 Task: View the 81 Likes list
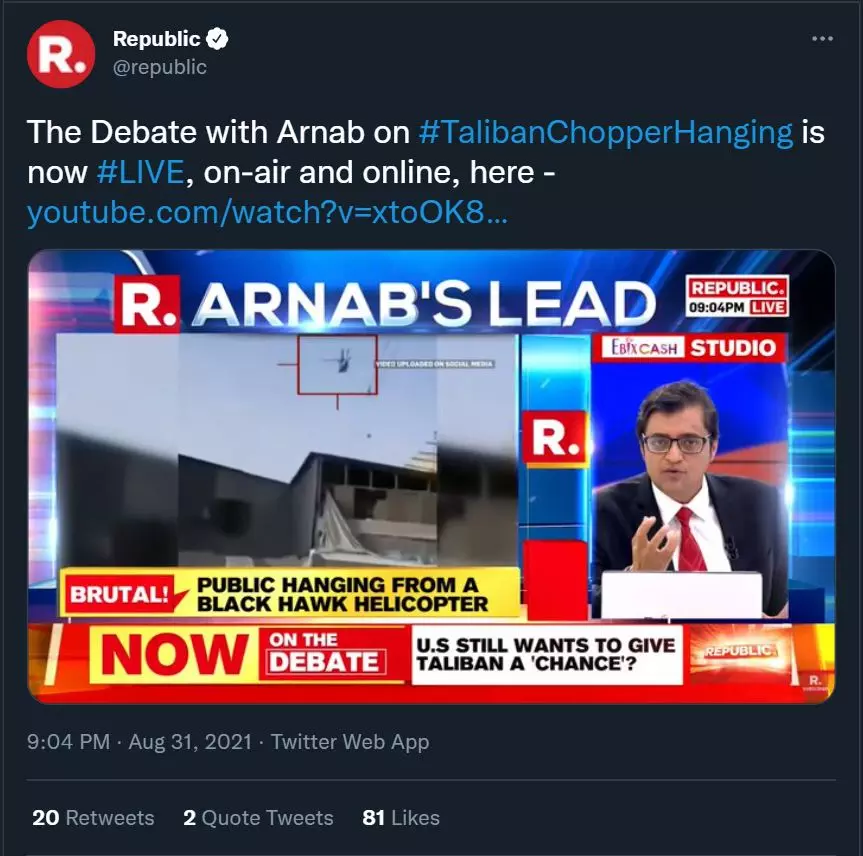(401, 818)
